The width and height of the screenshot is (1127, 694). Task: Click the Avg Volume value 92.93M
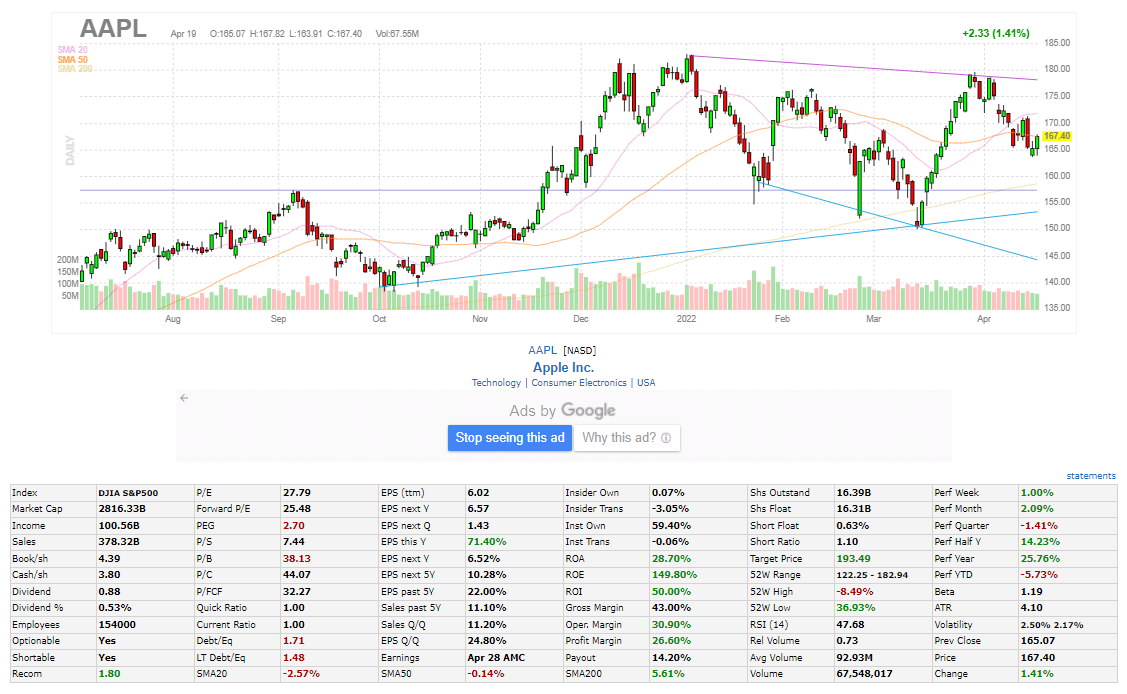(x=855, y=658)
